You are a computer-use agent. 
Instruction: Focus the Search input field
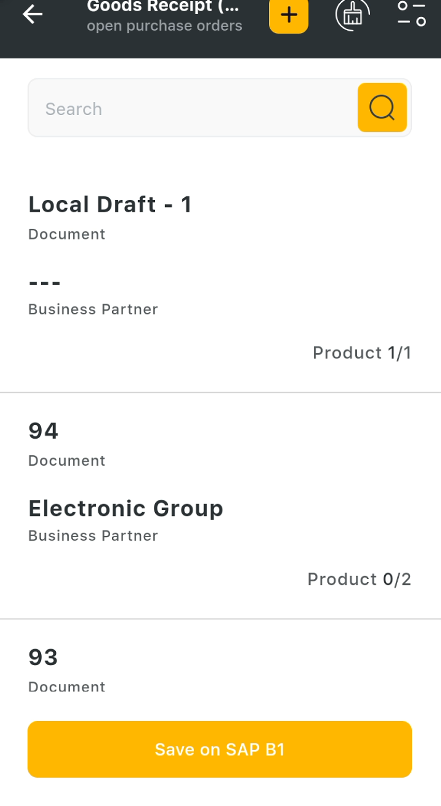(x=193, y=108)
